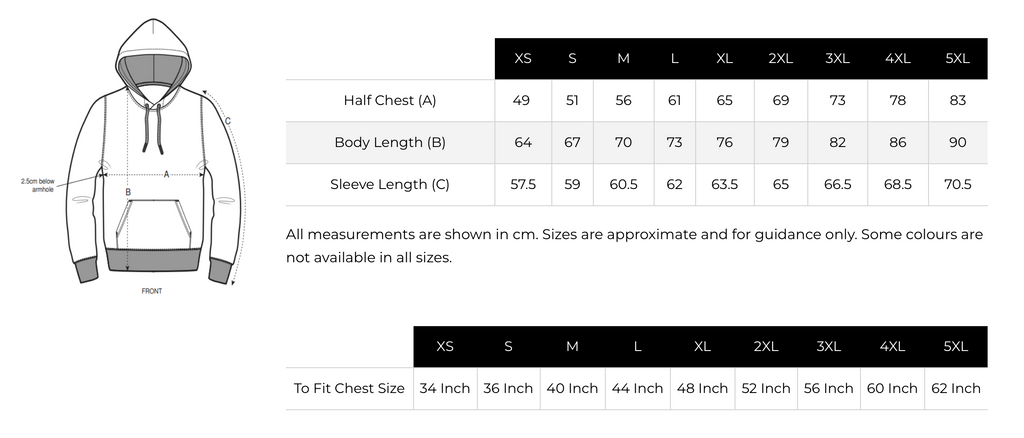The height and width of the screenshot is (438, 1024).
Task: Select the '90' body length cell
Action: (x=957, y=142)
